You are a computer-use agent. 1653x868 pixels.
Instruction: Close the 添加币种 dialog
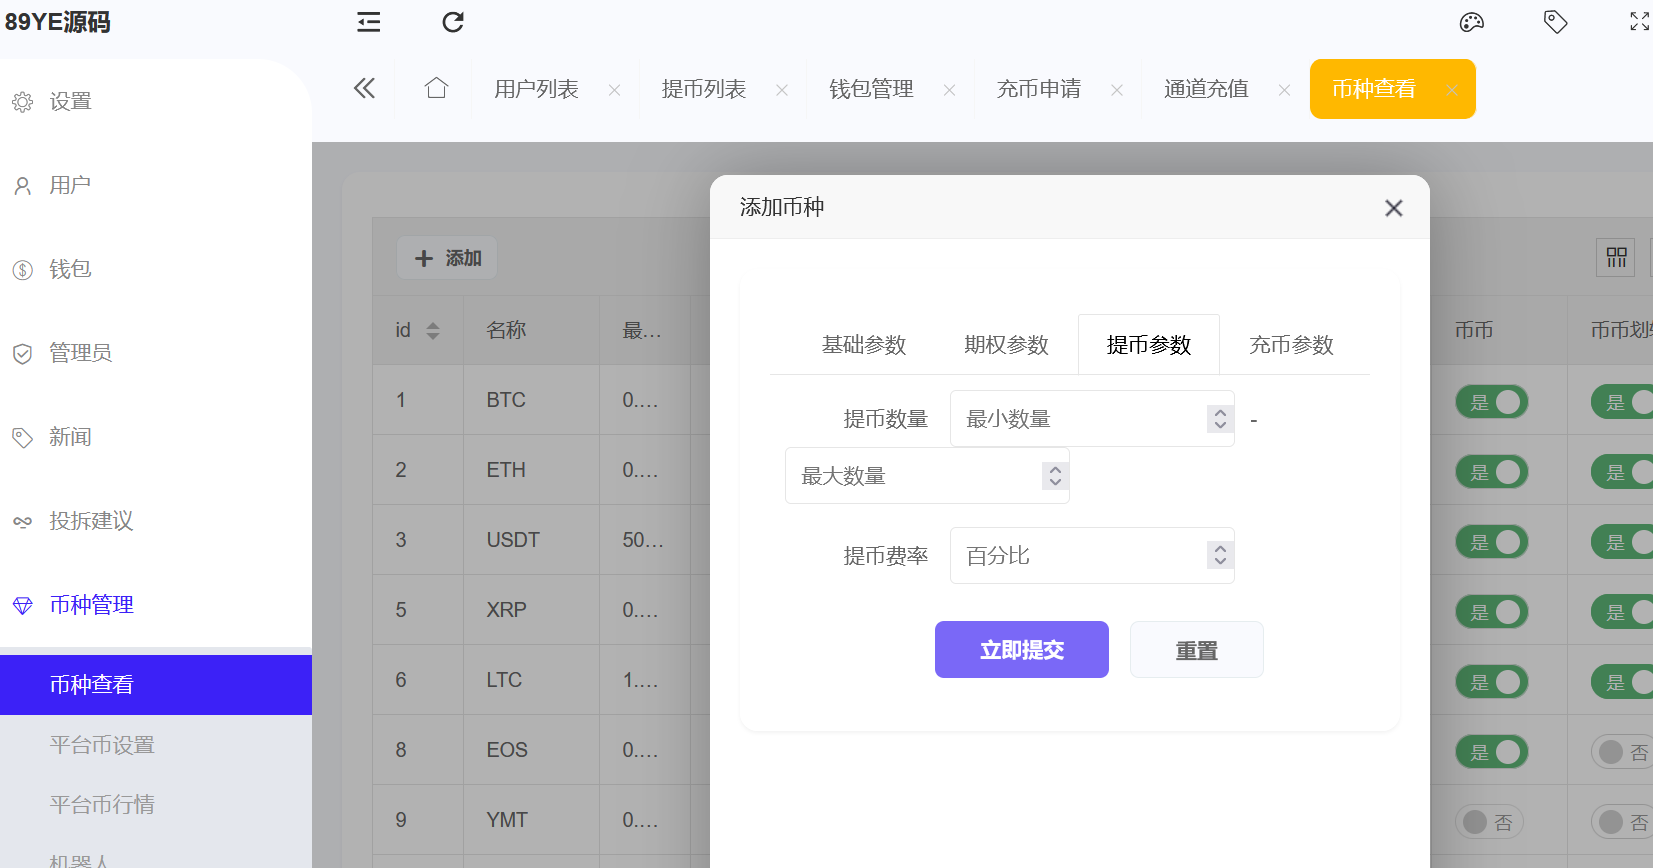pyautogui.click(x=1394, y=208)
